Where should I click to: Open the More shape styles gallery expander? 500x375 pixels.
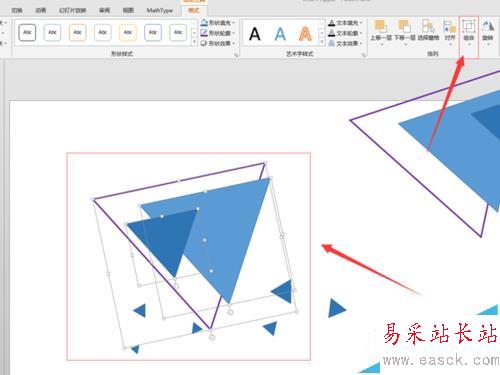click(x=194, y=42)
